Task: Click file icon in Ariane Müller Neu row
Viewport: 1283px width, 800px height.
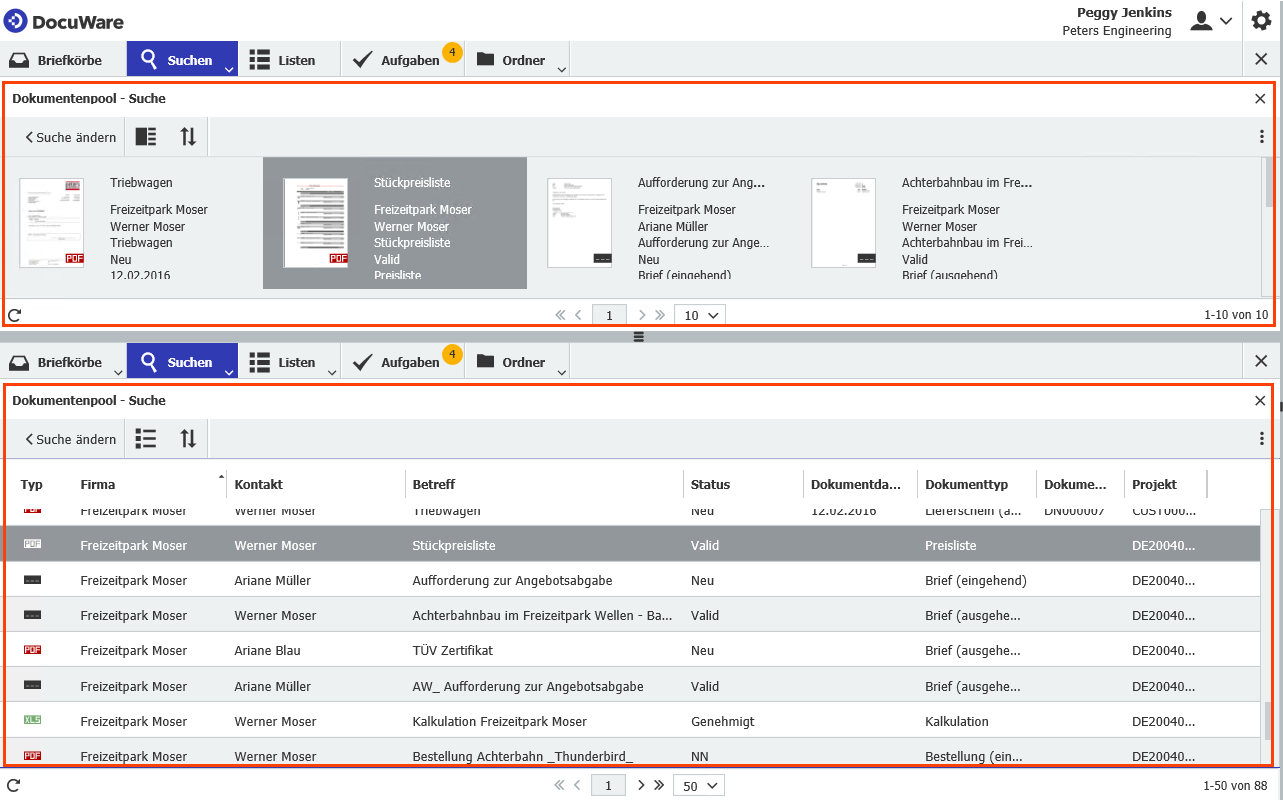Action: 32,580
